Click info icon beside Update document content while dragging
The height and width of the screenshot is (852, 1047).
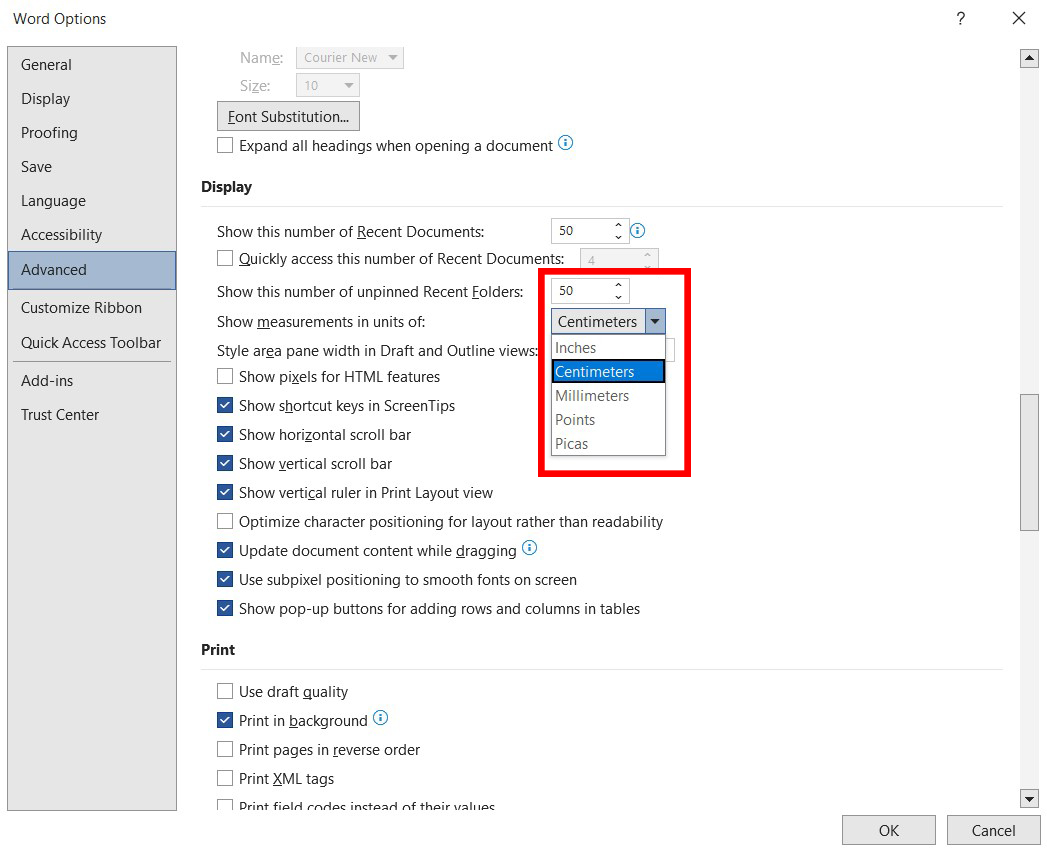(x=530, y=548)
